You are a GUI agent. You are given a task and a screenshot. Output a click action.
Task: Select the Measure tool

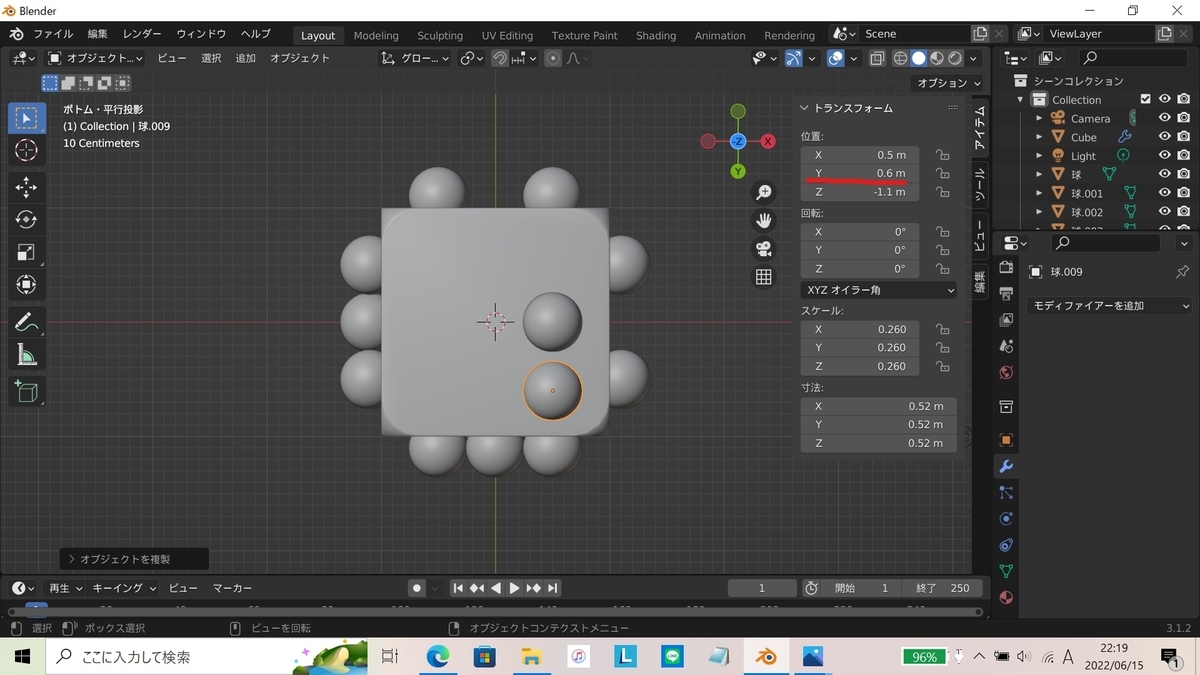(27, 355)
